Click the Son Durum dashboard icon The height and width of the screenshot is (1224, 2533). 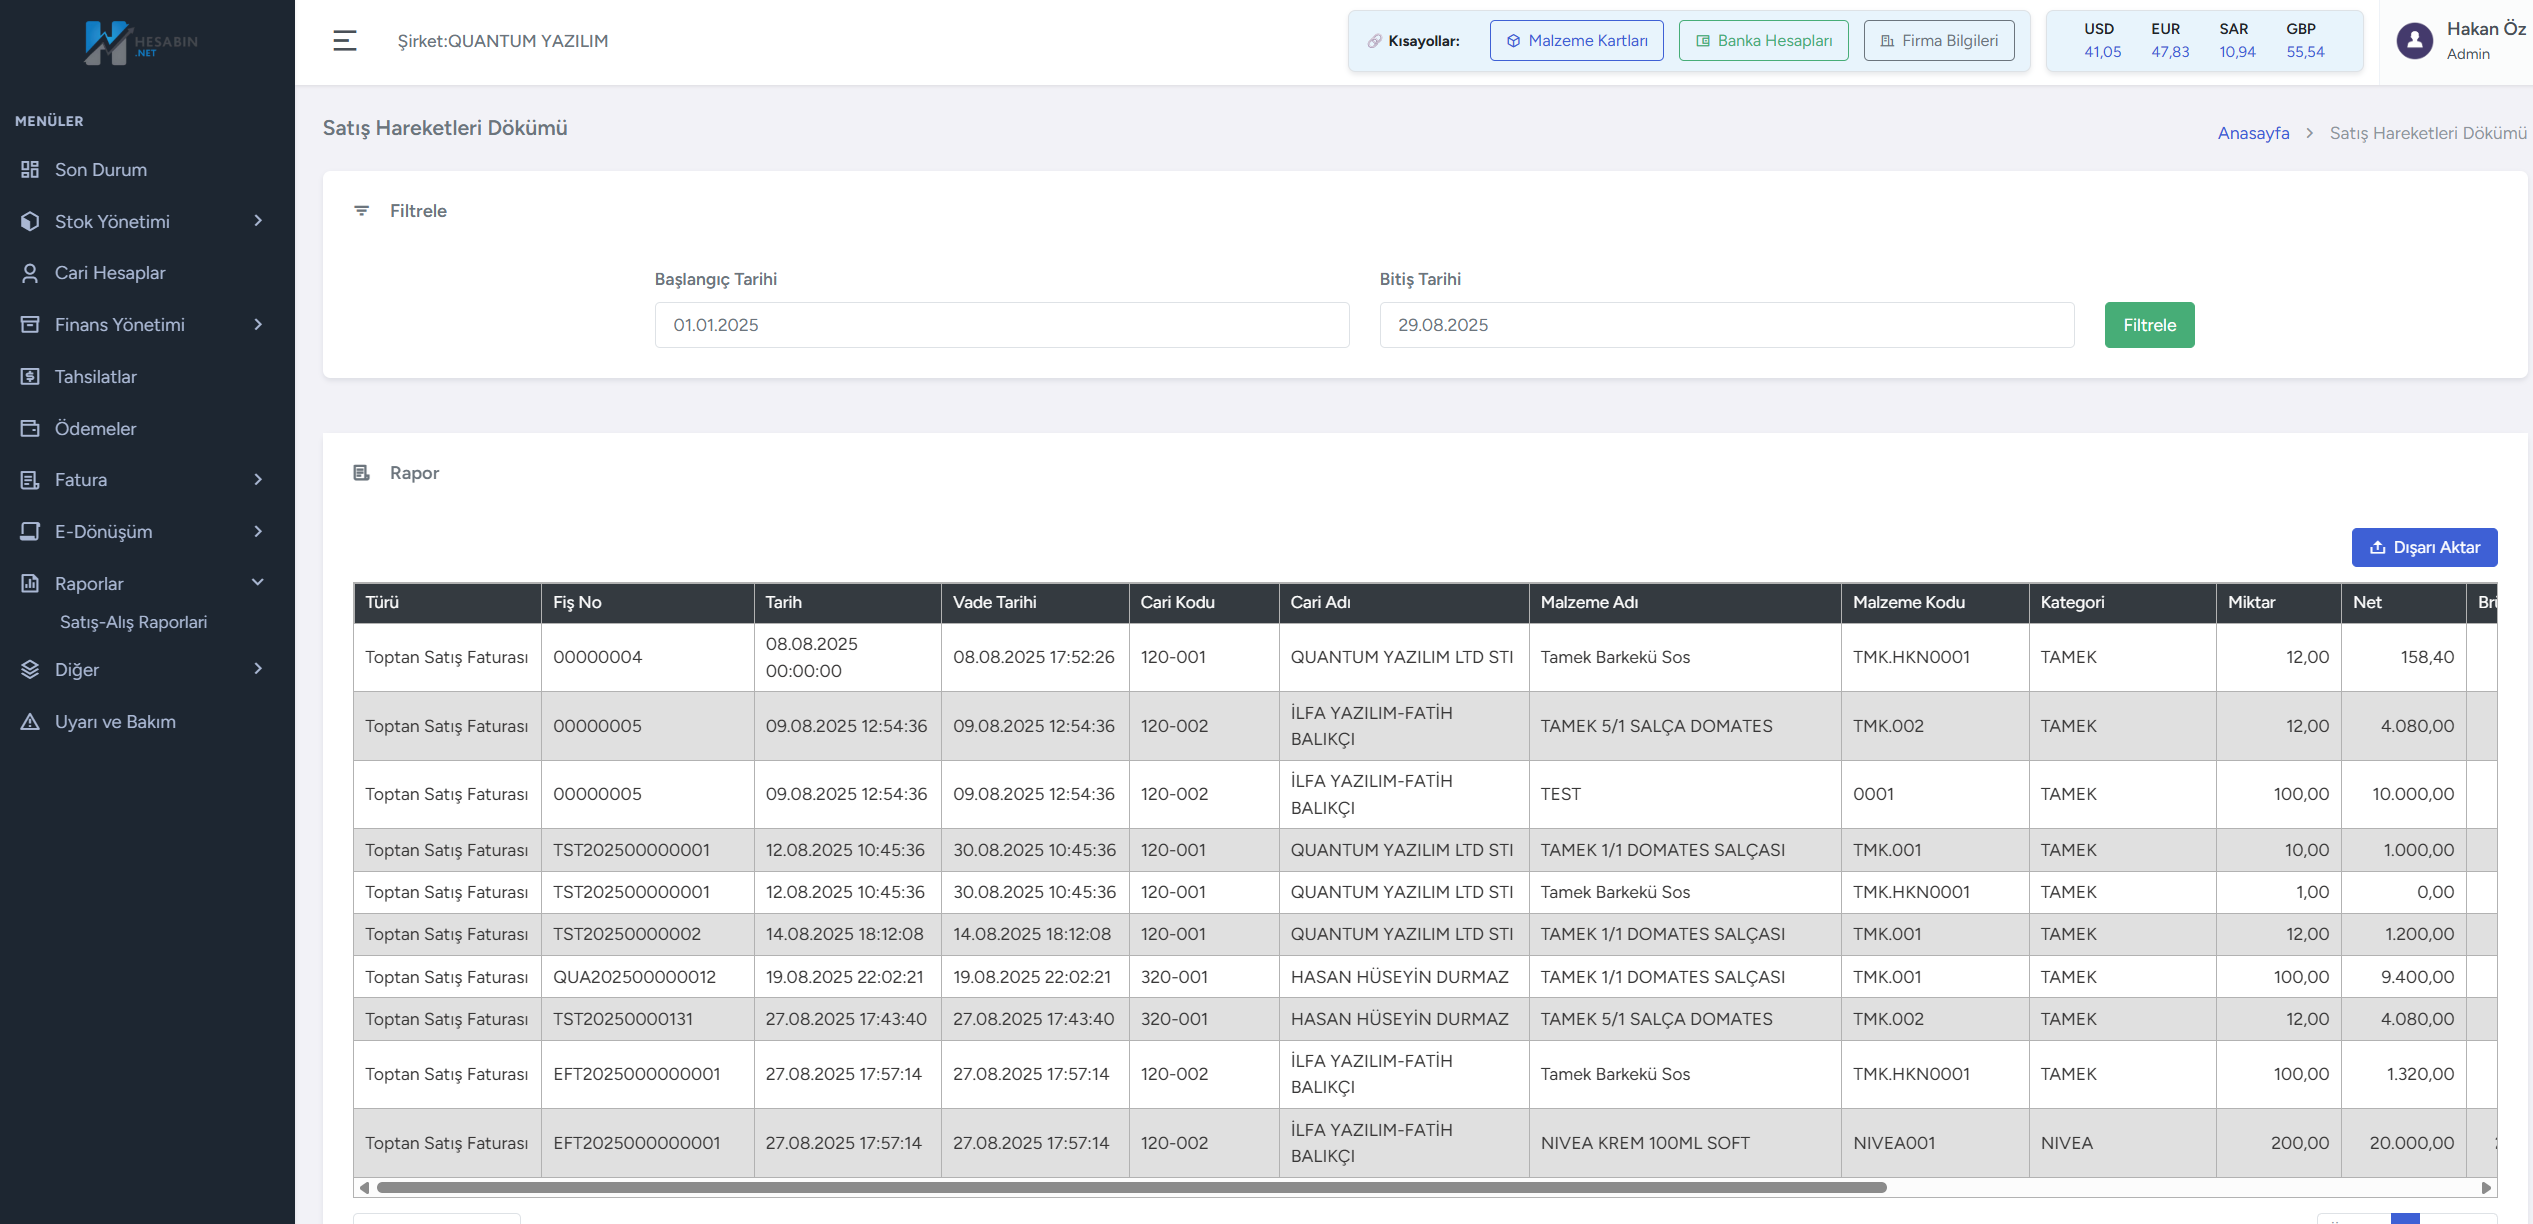coord(30,170)
